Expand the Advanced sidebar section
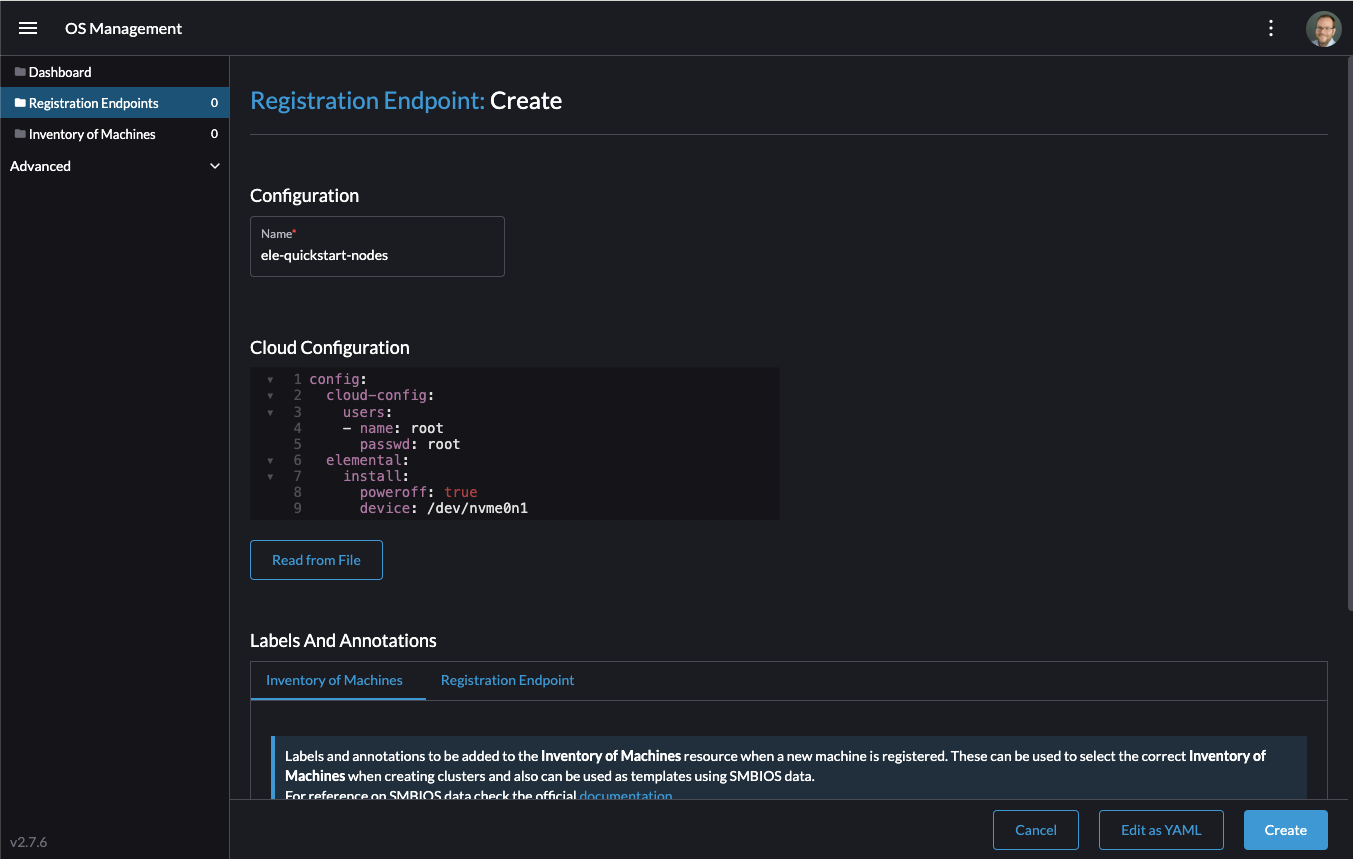1353x859 pixels. pos(214,166)
